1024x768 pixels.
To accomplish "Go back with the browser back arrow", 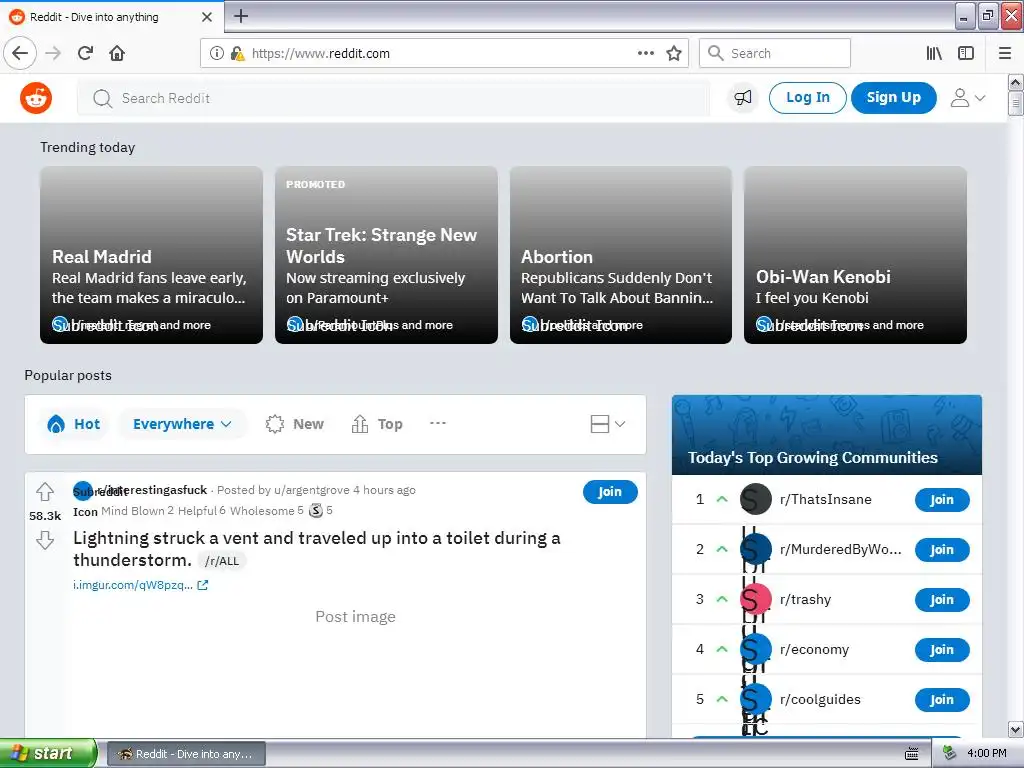I will coord(20,53).
